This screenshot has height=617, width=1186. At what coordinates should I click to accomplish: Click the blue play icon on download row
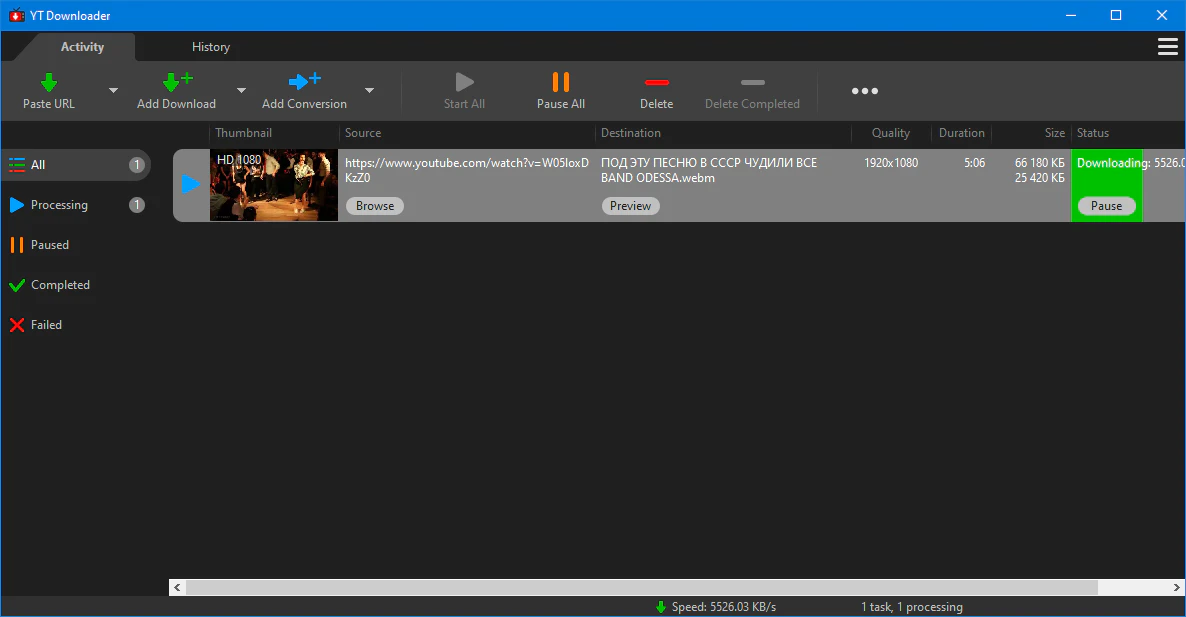tap(191, 184)
